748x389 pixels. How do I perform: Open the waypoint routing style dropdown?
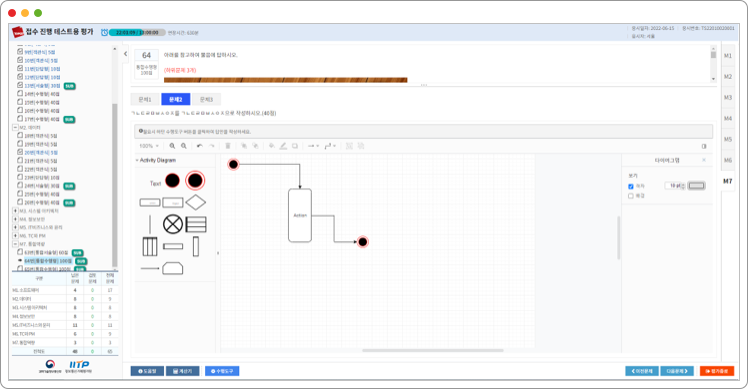click(x=330, y=146)
